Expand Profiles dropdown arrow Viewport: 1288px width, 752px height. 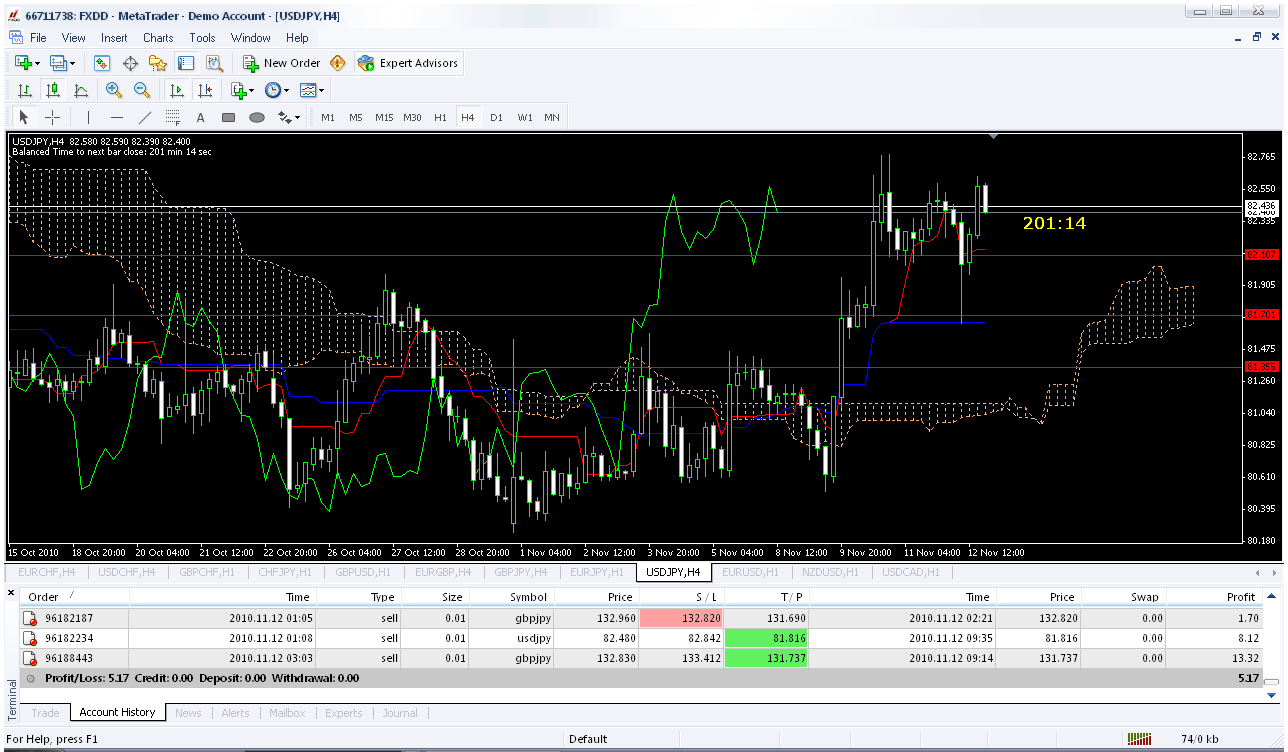click(74, 63)
